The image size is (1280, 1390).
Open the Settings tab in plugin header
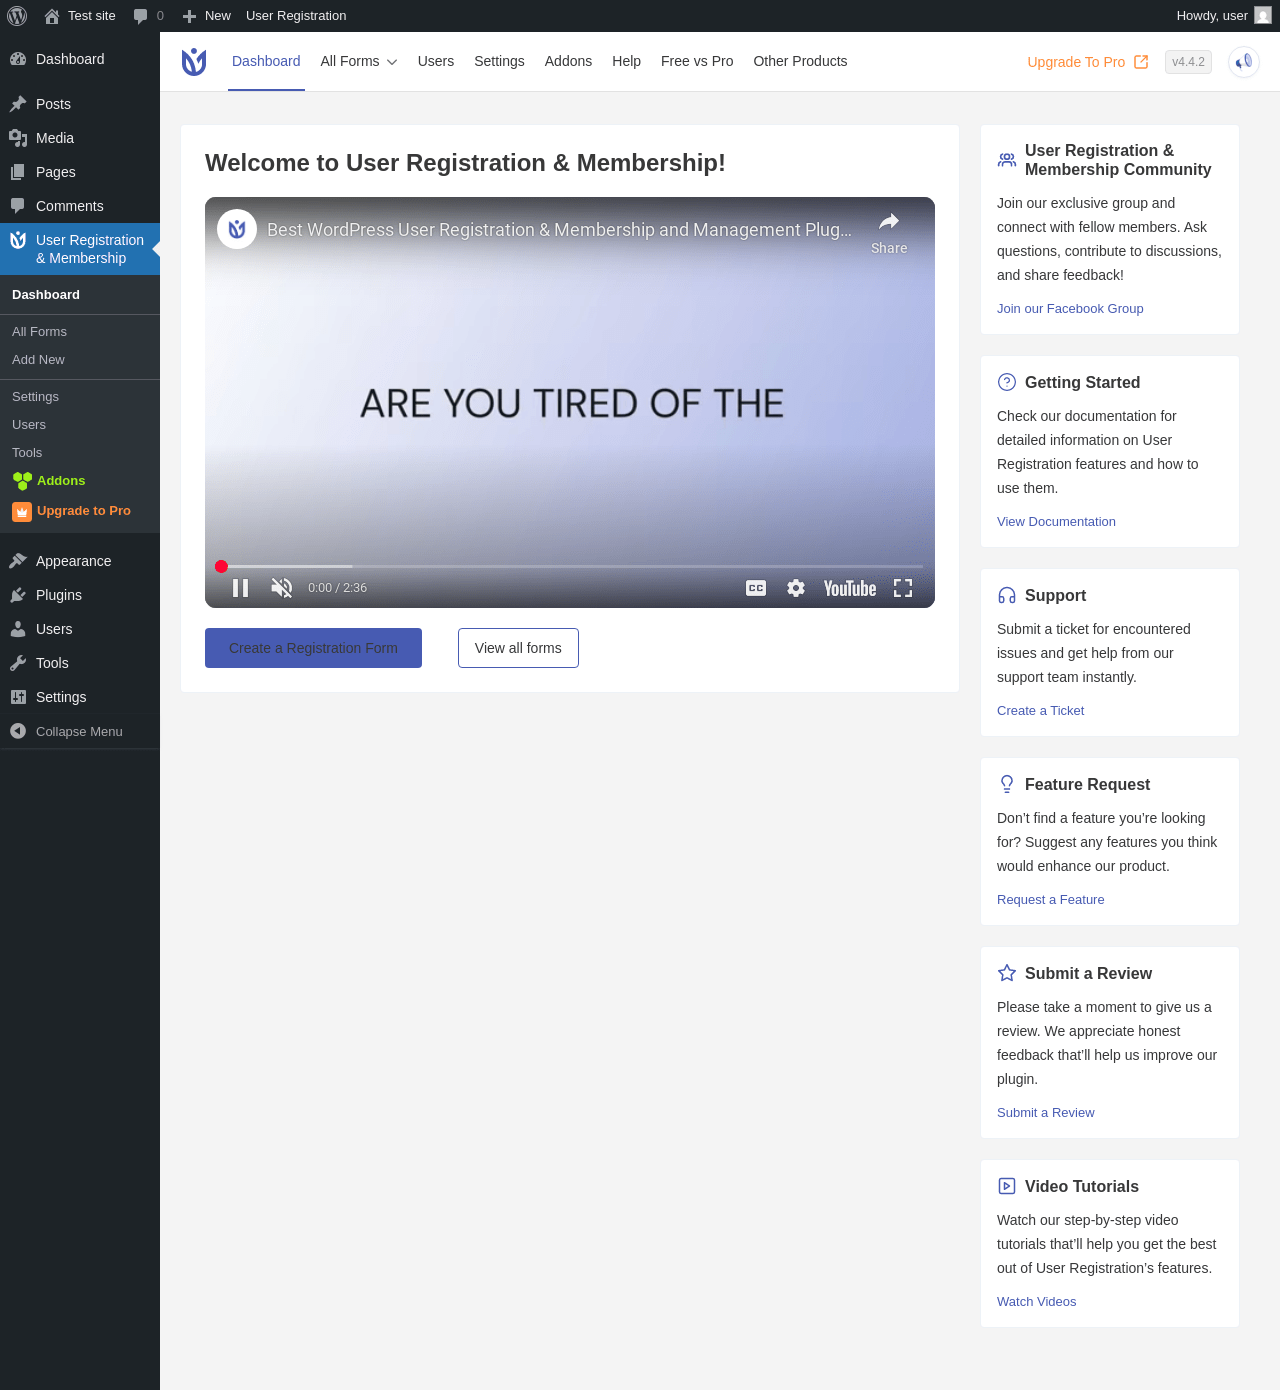tap(499, 61)
